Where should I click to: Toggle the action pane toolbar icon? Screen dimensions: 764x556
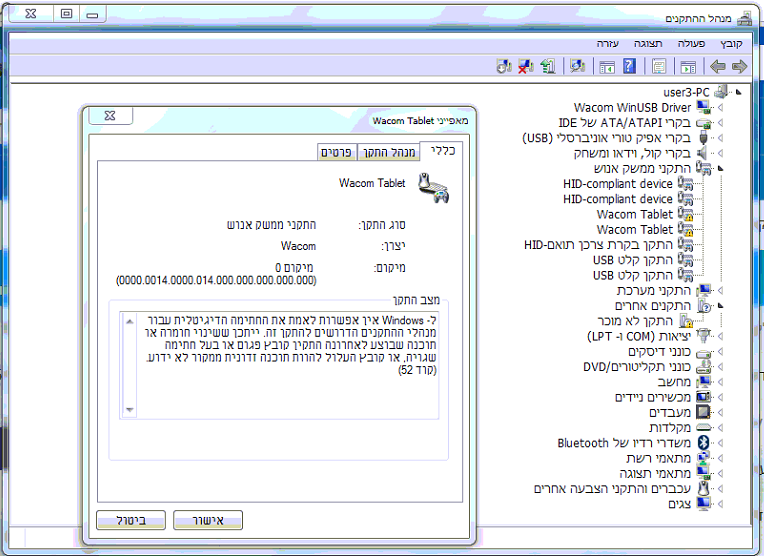[607, 67]
